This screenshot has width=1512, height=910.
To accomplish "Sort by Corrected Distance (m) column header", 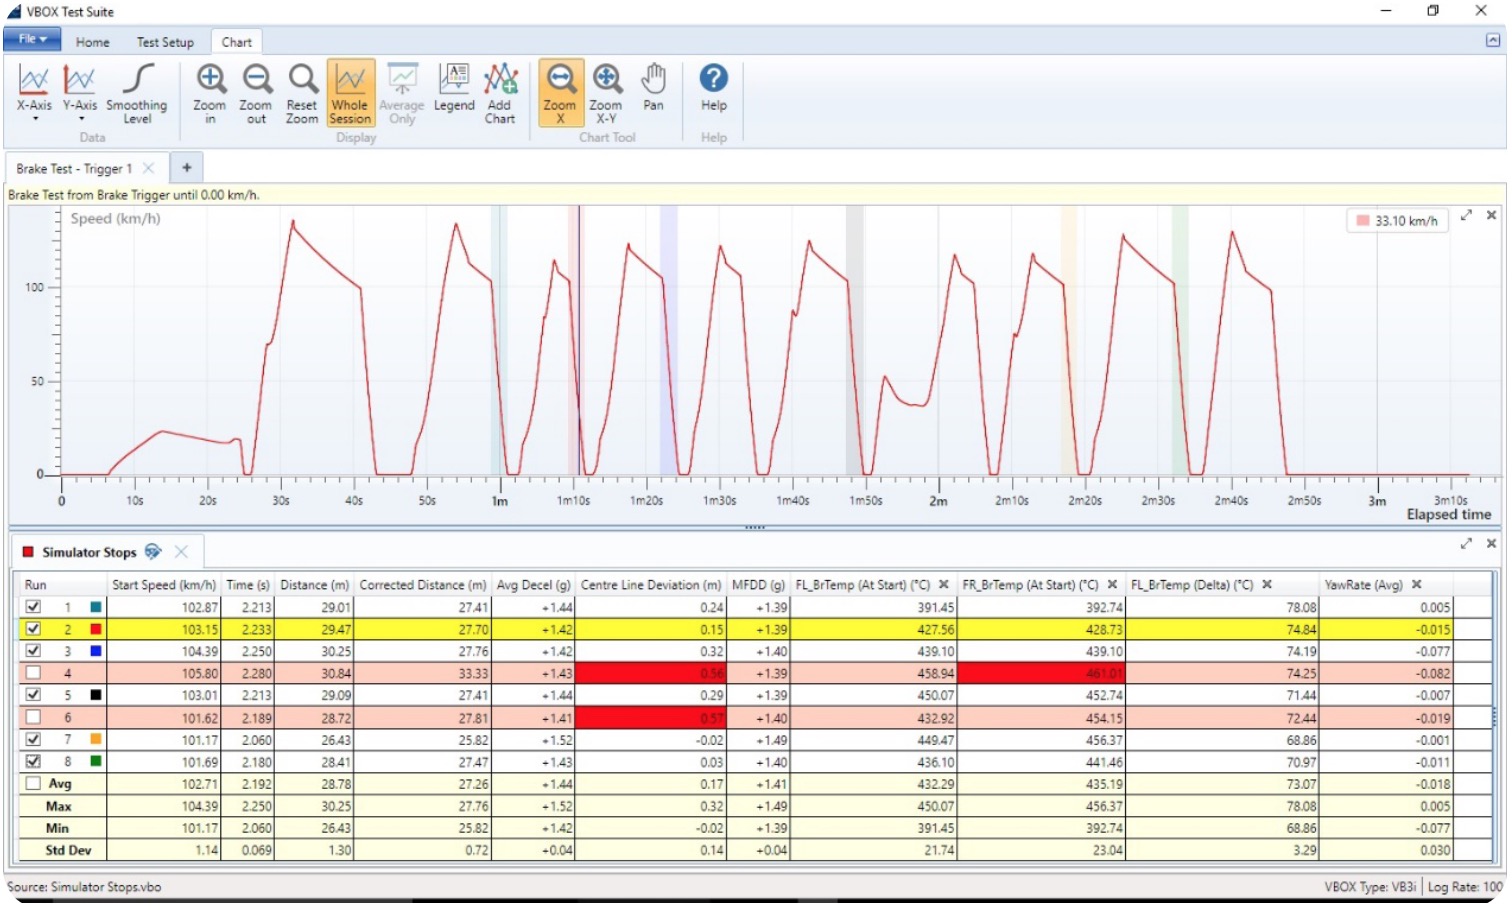I will [x=423, y=585].
